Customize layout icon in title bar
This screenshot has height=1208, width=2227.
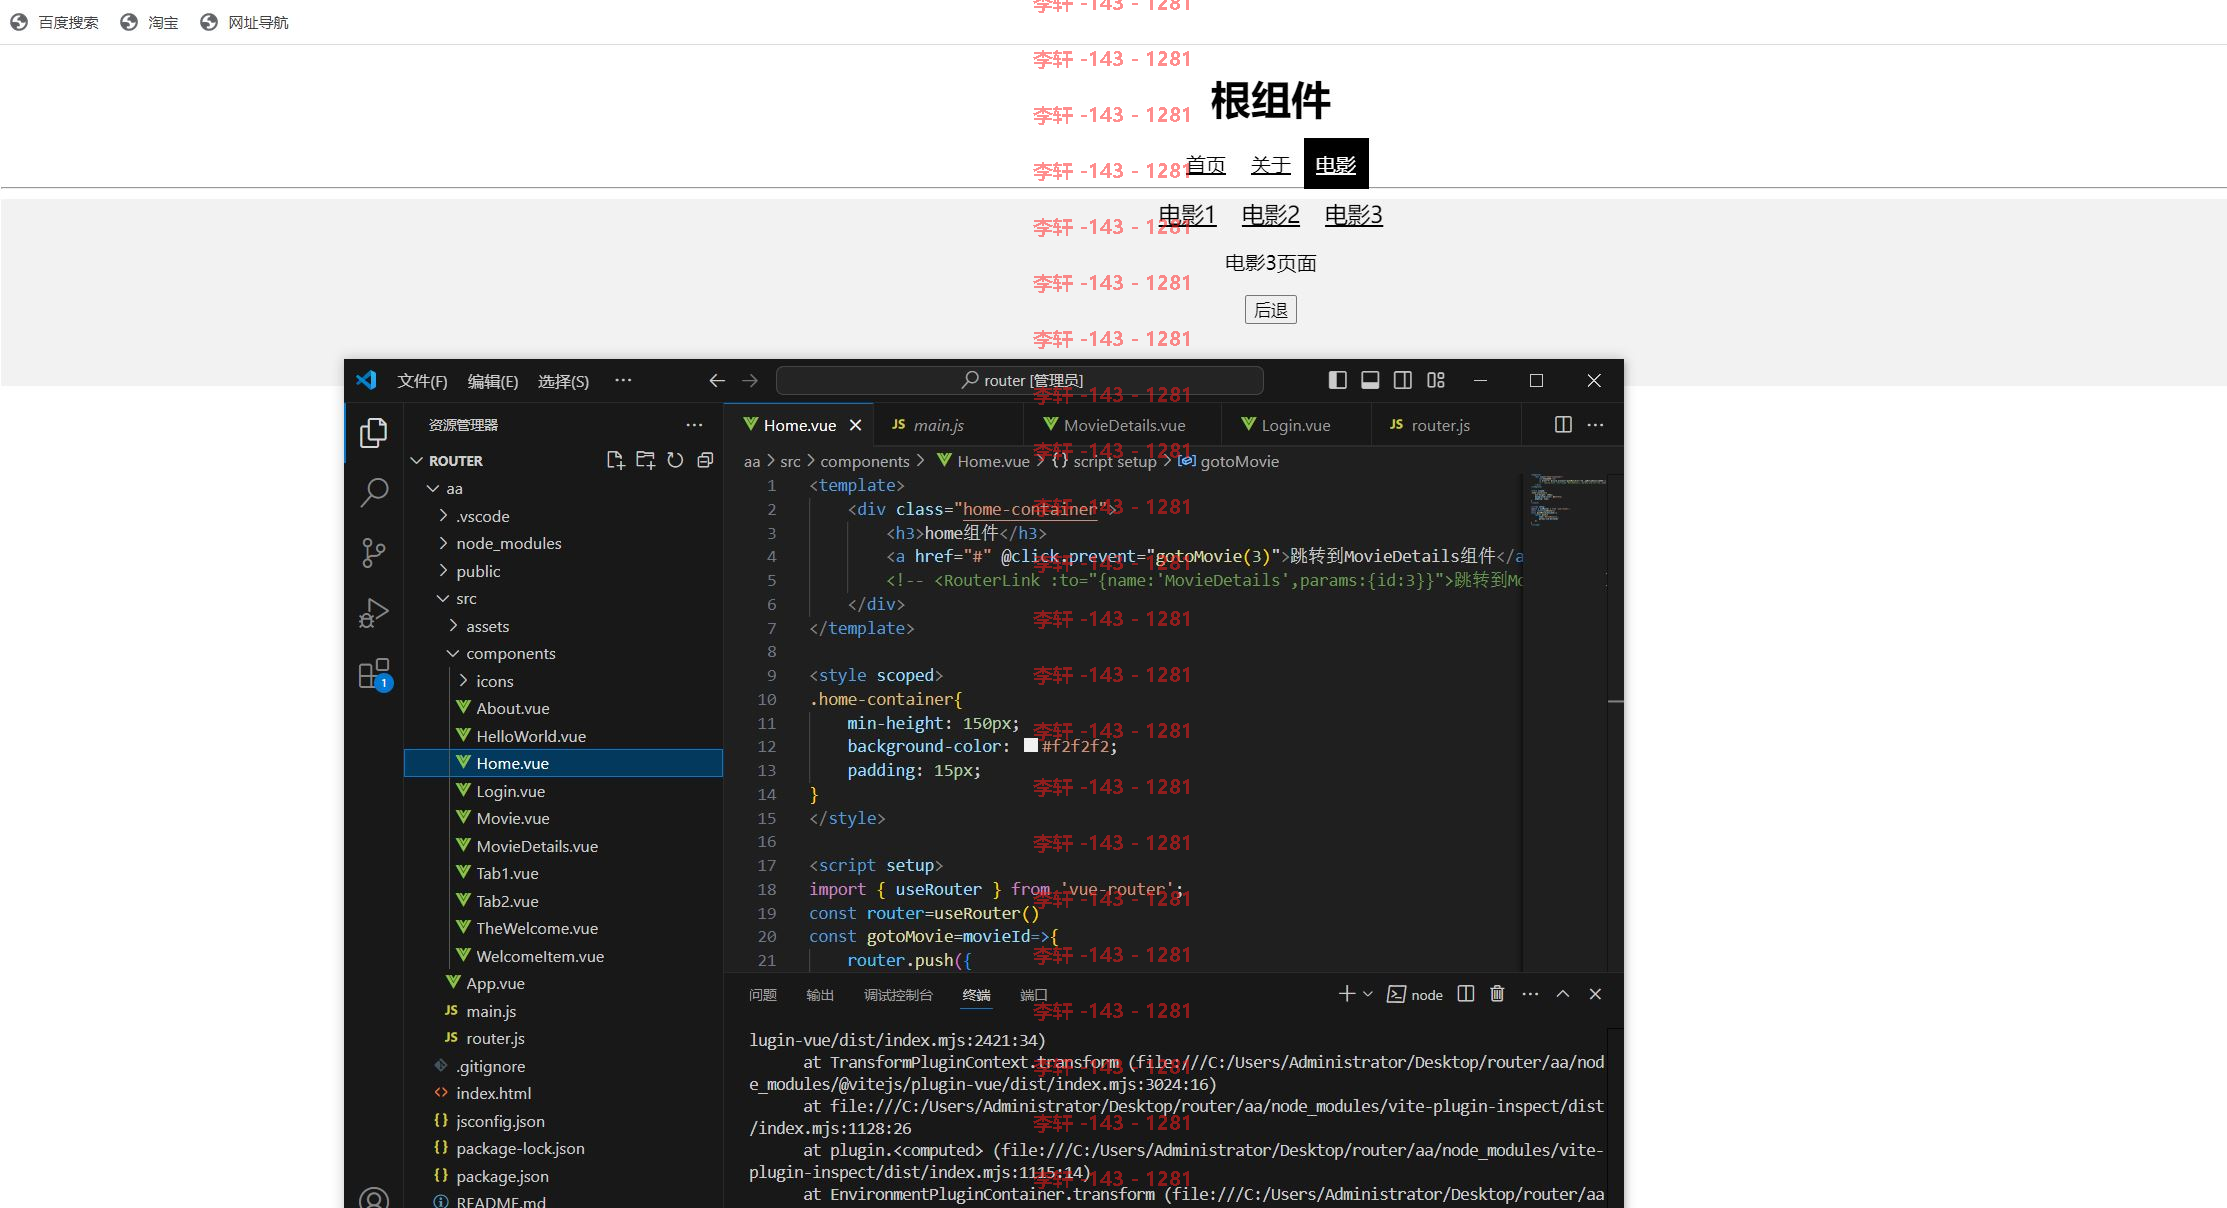click(x=1436, y=380)
